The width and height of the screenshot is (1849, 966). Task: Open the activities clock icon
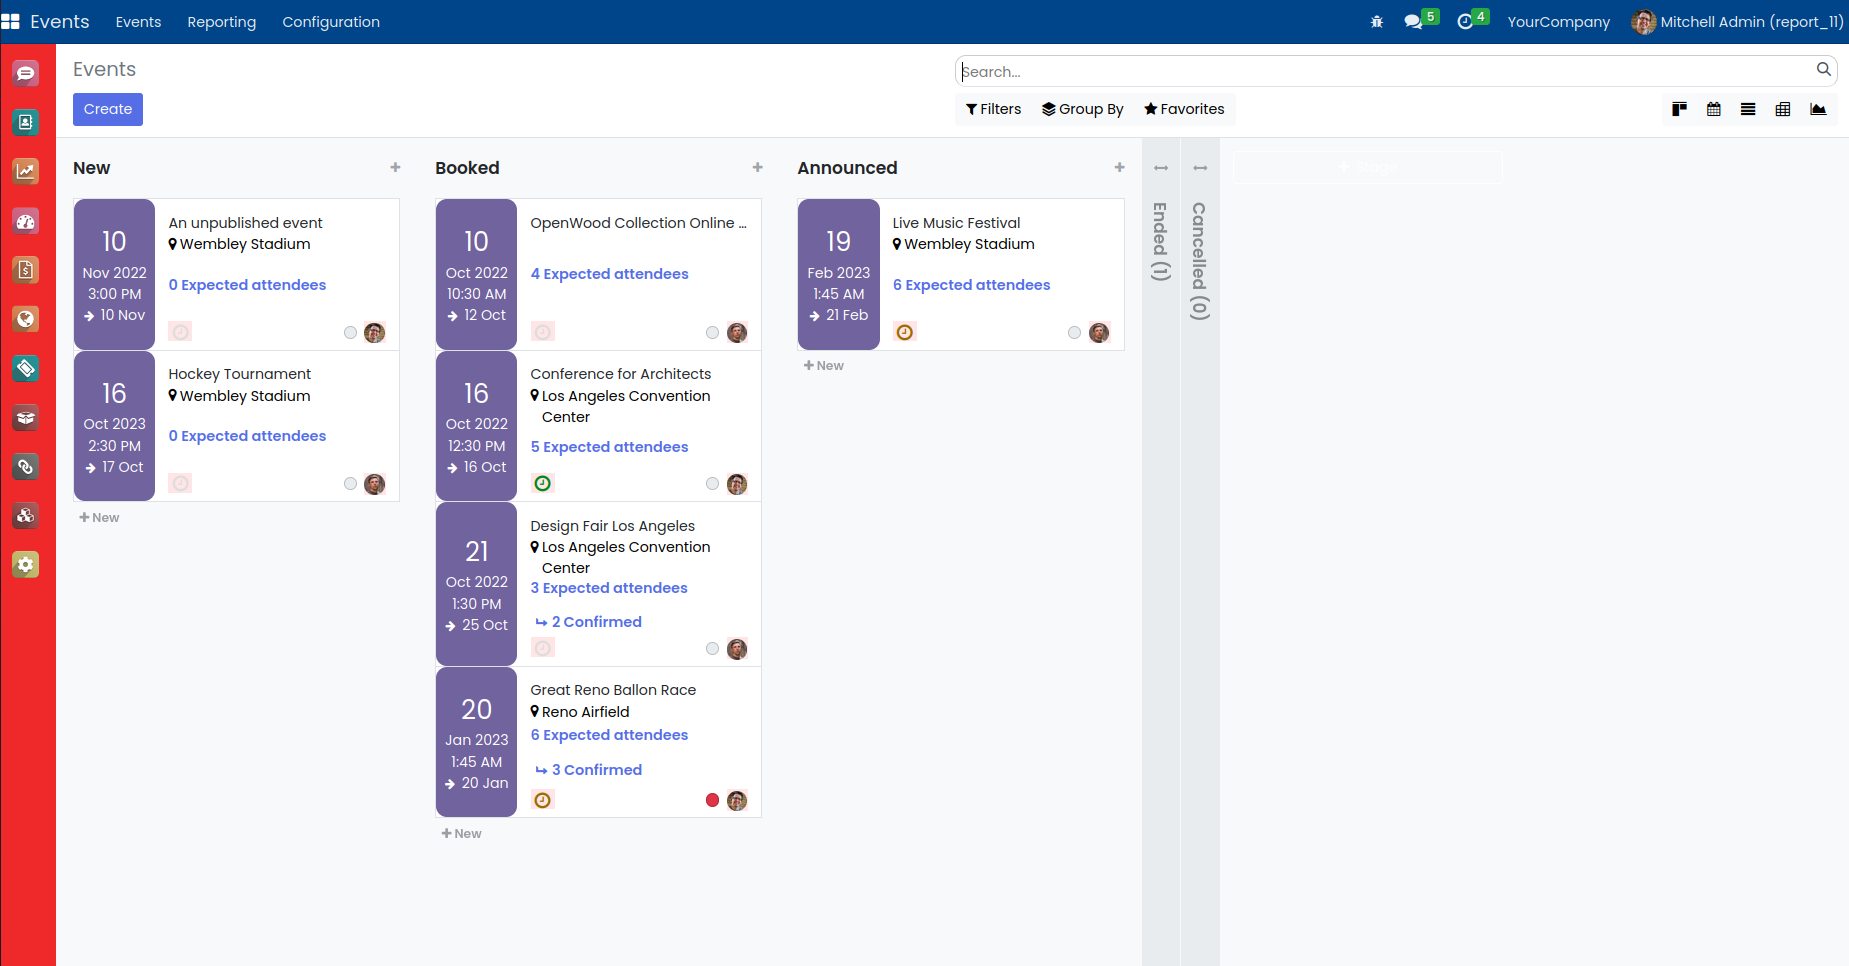coord(1465,22)
